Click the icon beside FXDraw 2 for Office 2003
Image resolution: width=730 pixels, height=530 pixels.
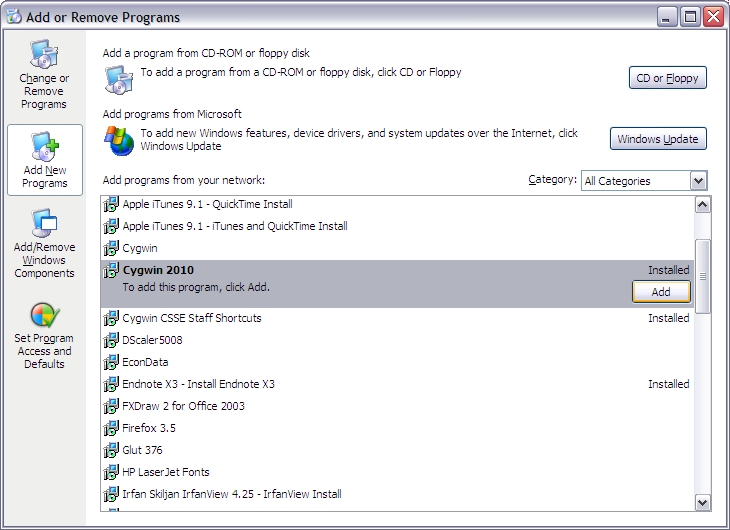click(x=111, y=406)
